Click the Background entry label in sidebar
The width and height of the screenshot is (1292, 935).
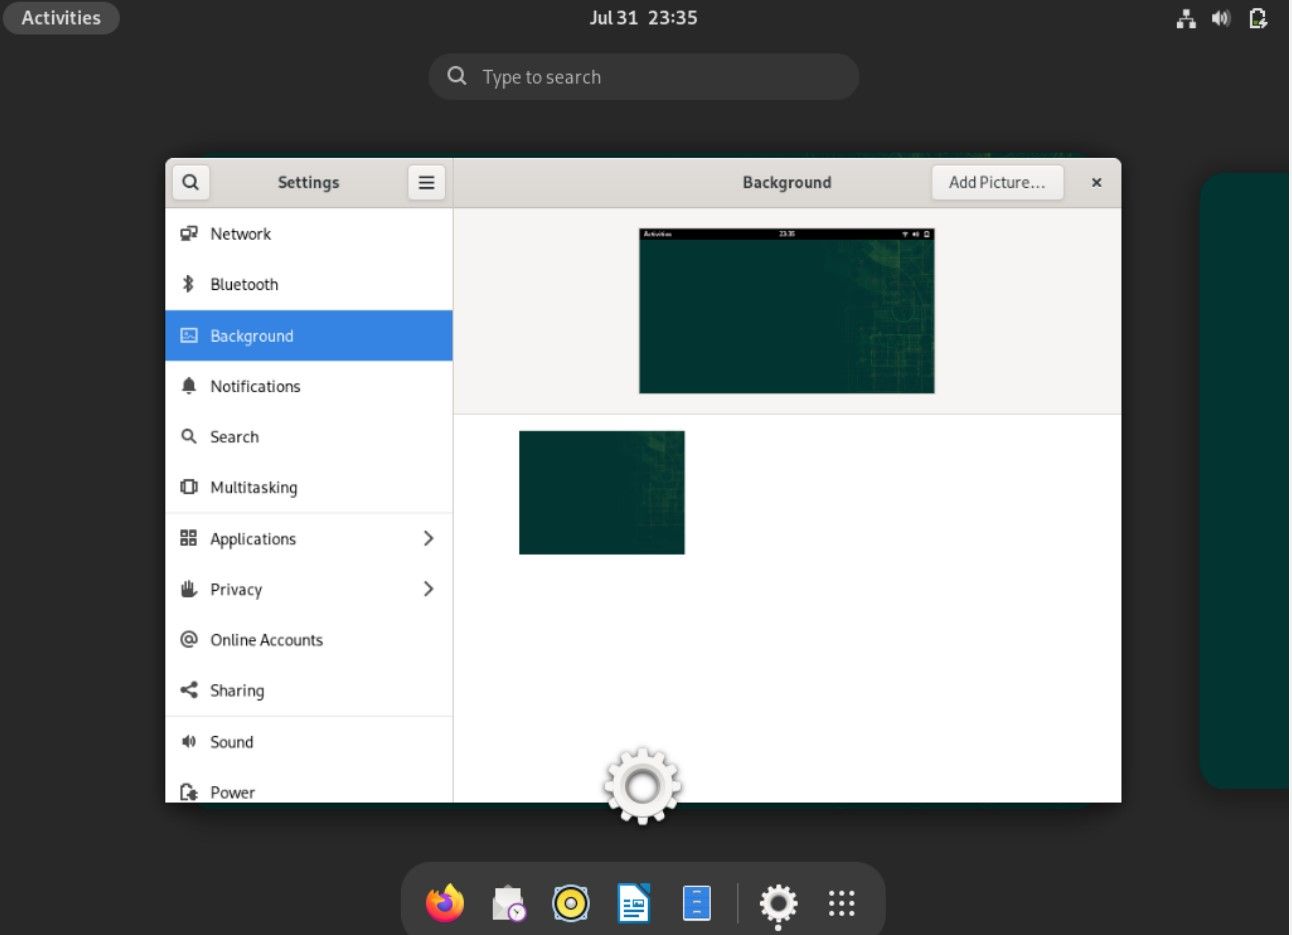point(252,336)
